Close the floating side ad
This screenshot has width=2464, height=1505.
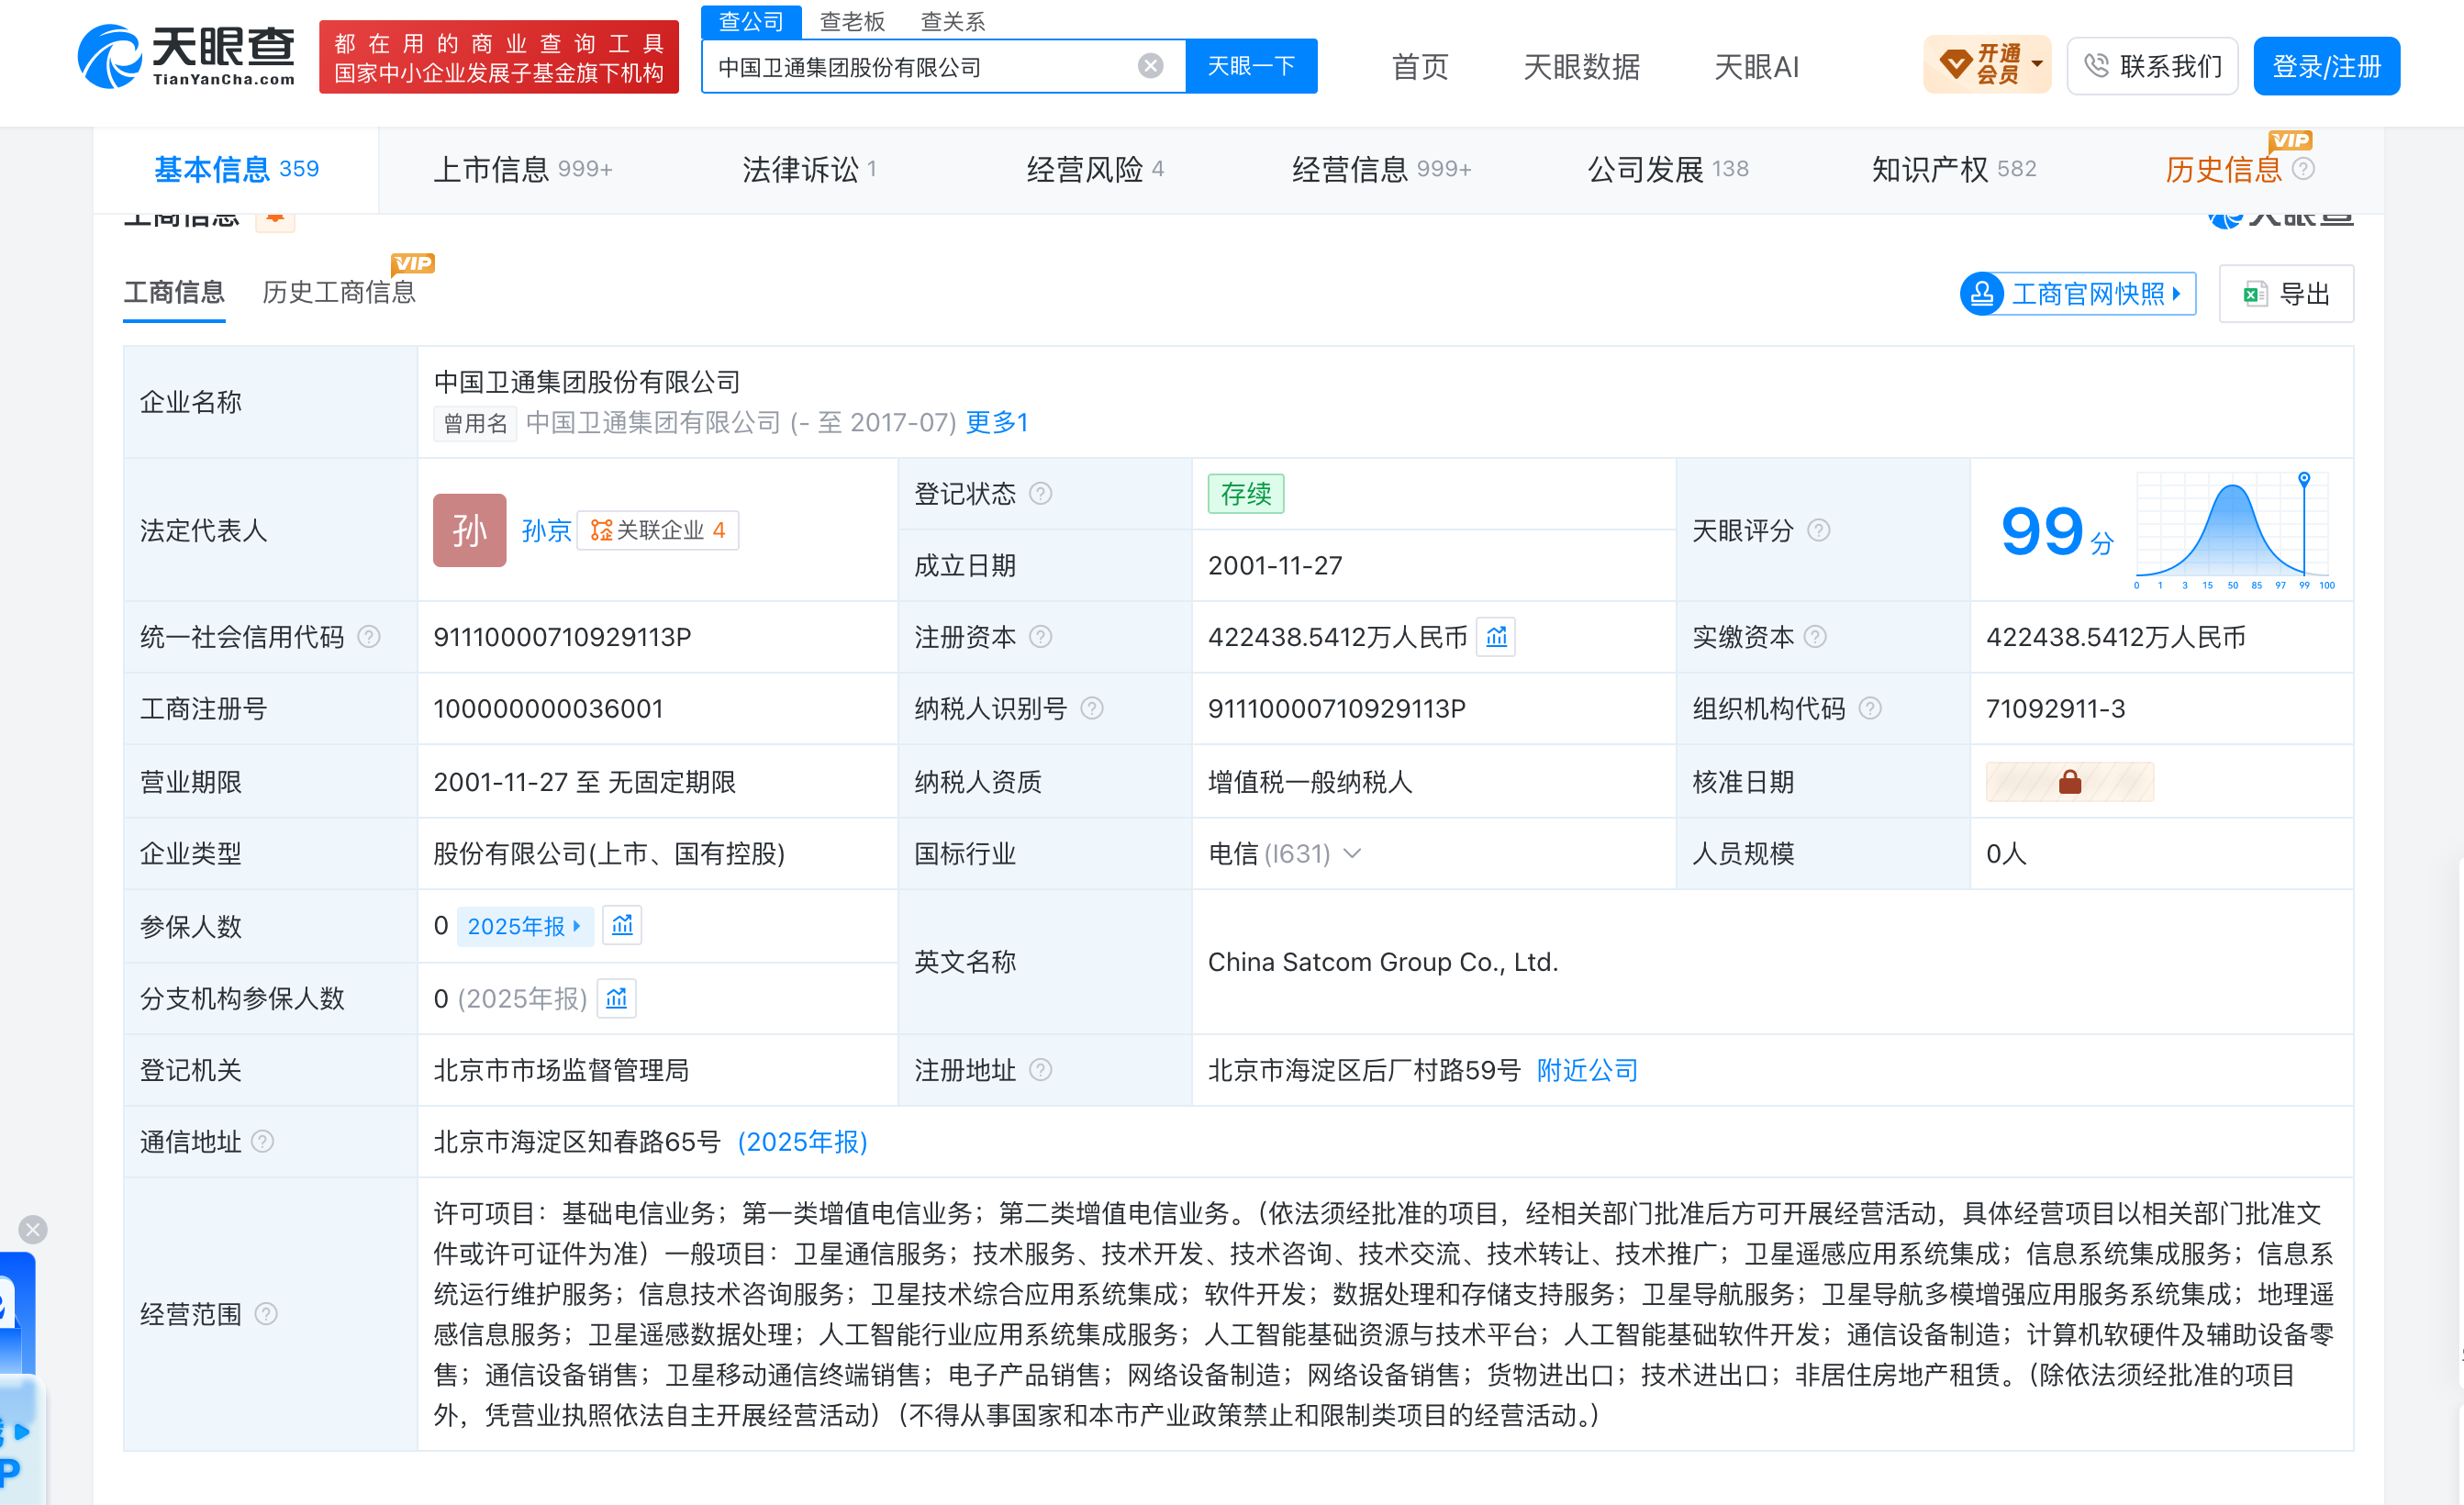click(x=33, y=1229)
